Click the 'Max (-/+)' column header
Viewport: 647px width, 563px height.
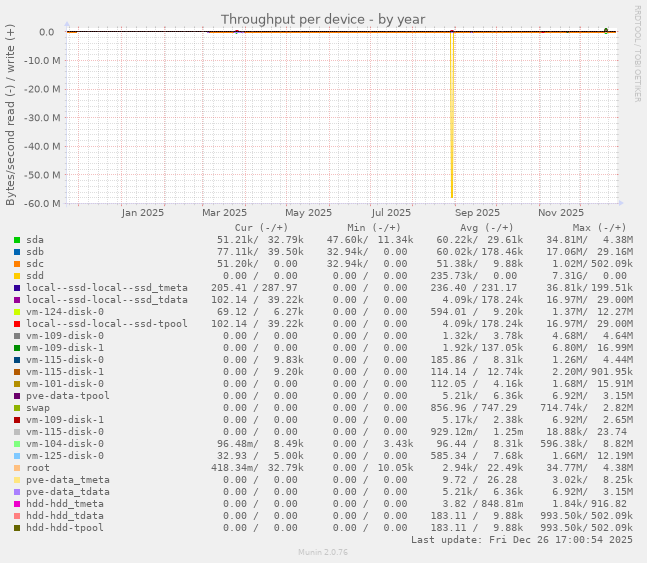[x=599, y=227]
